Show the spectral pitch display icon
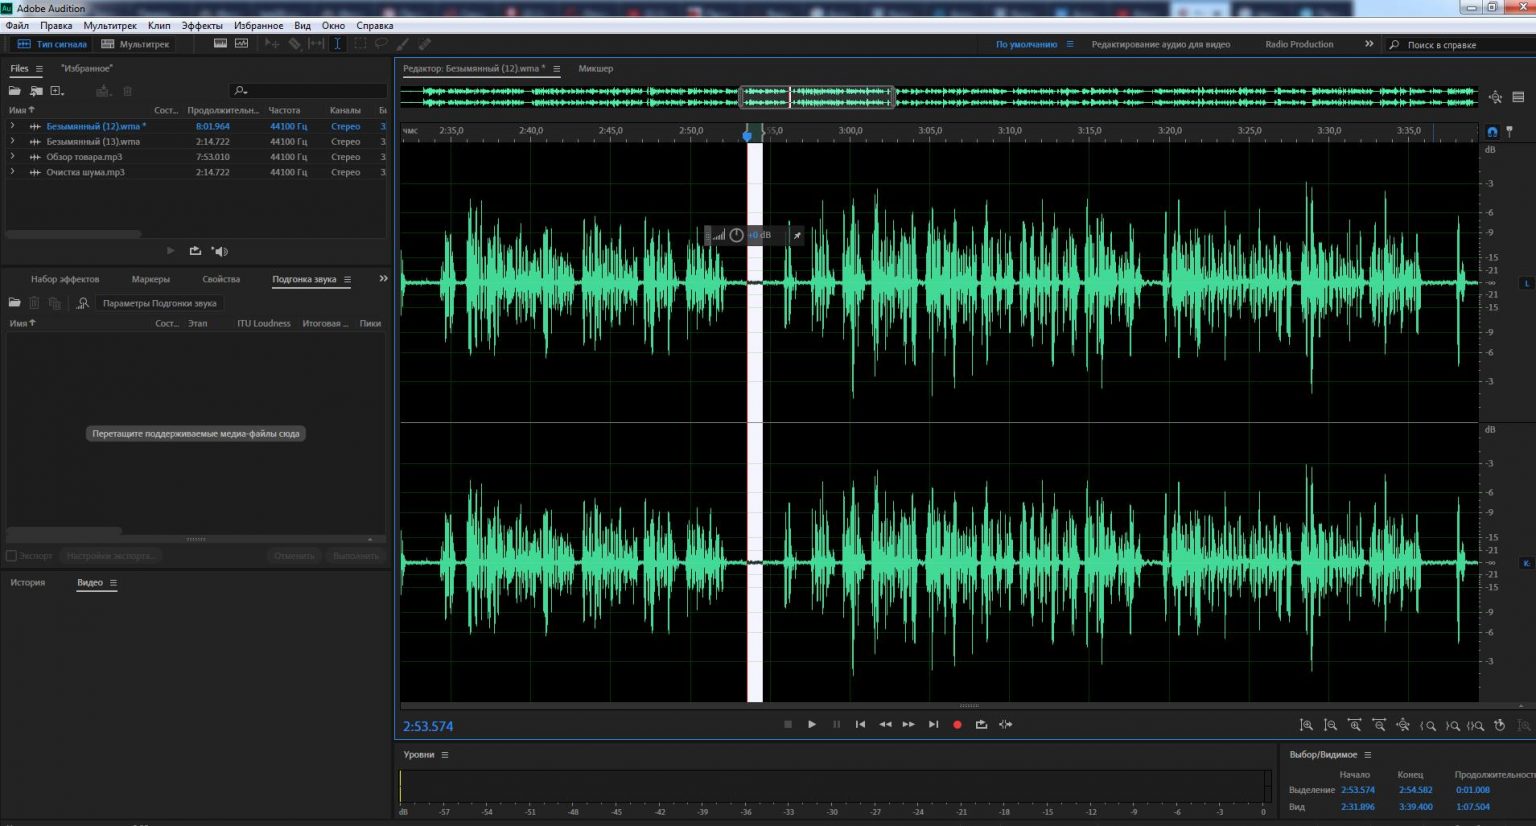 tap(241, 44)
